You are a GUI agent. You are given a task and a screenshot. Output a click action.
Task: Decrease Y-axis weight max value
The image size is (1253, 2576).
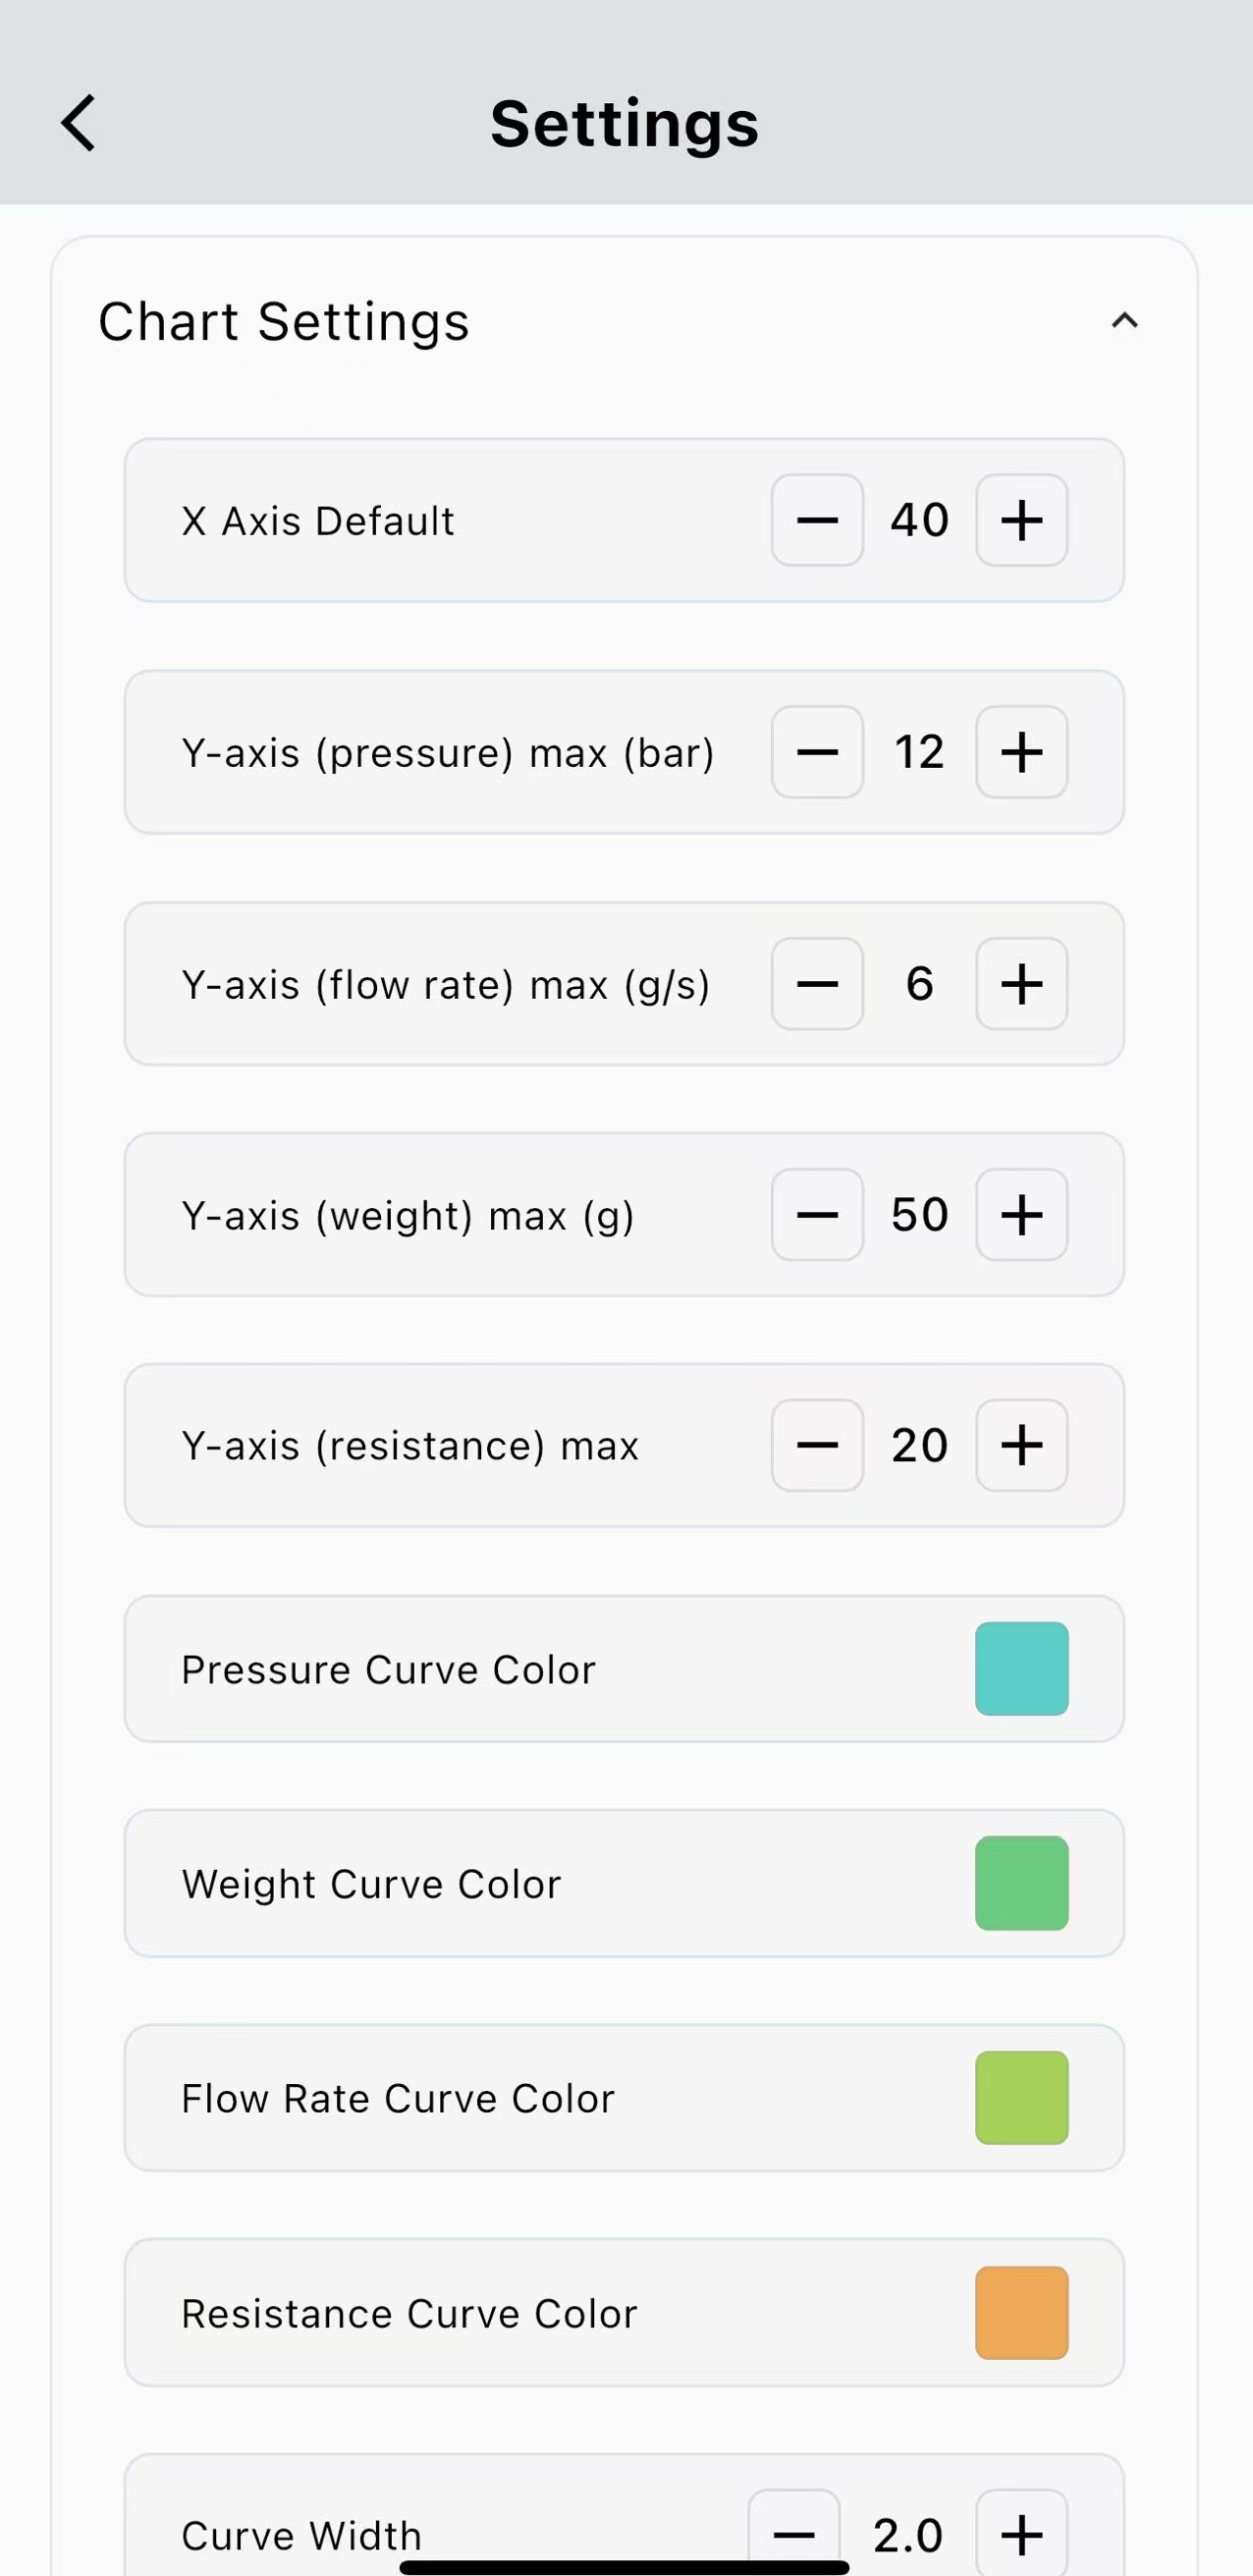coord(817,1214)
